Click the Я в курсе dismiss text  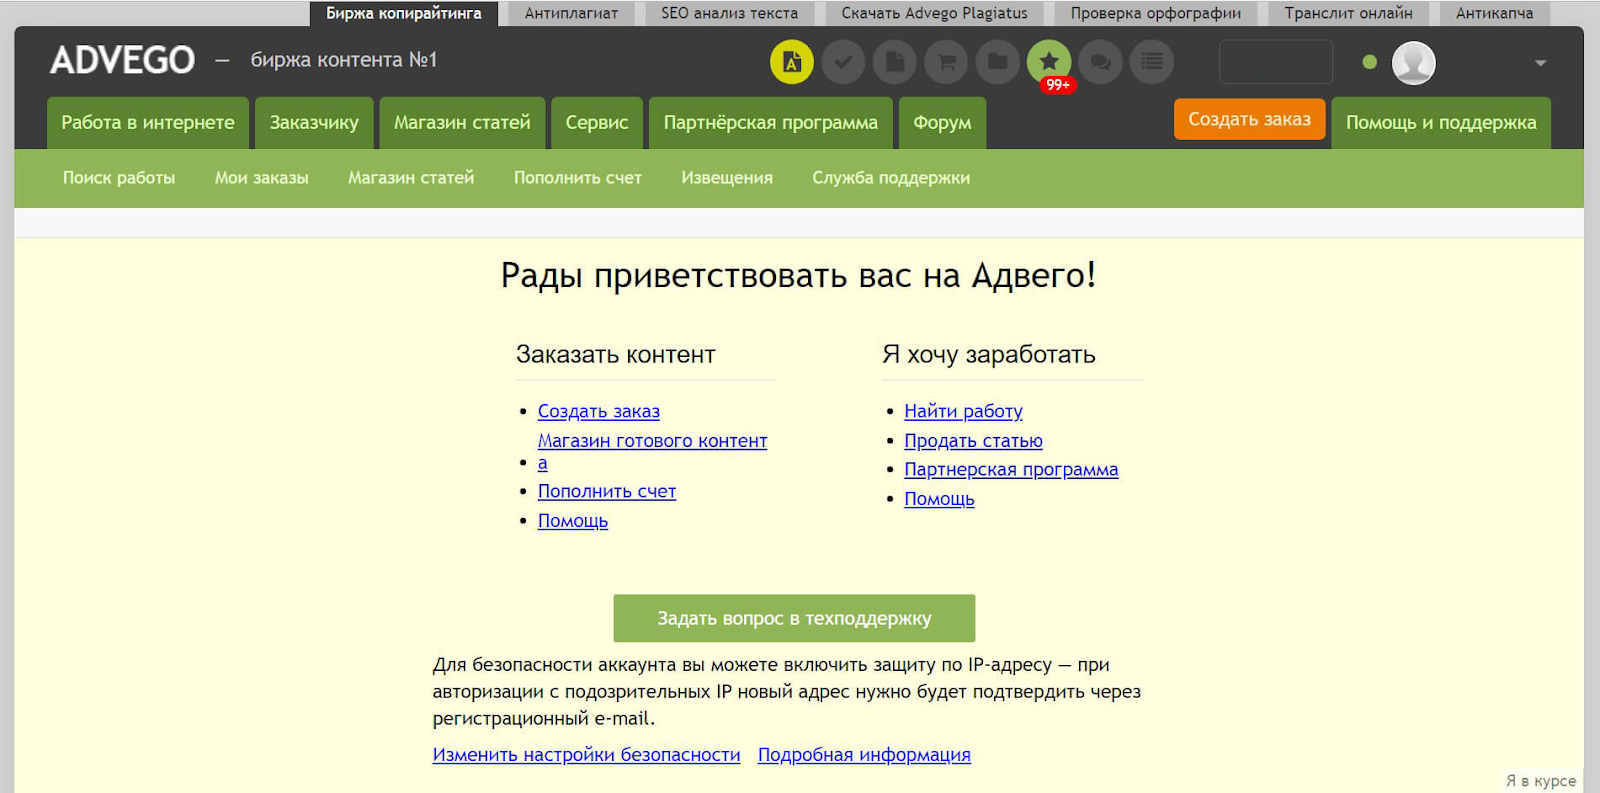pyautogui.click(x=1541, y=781)
